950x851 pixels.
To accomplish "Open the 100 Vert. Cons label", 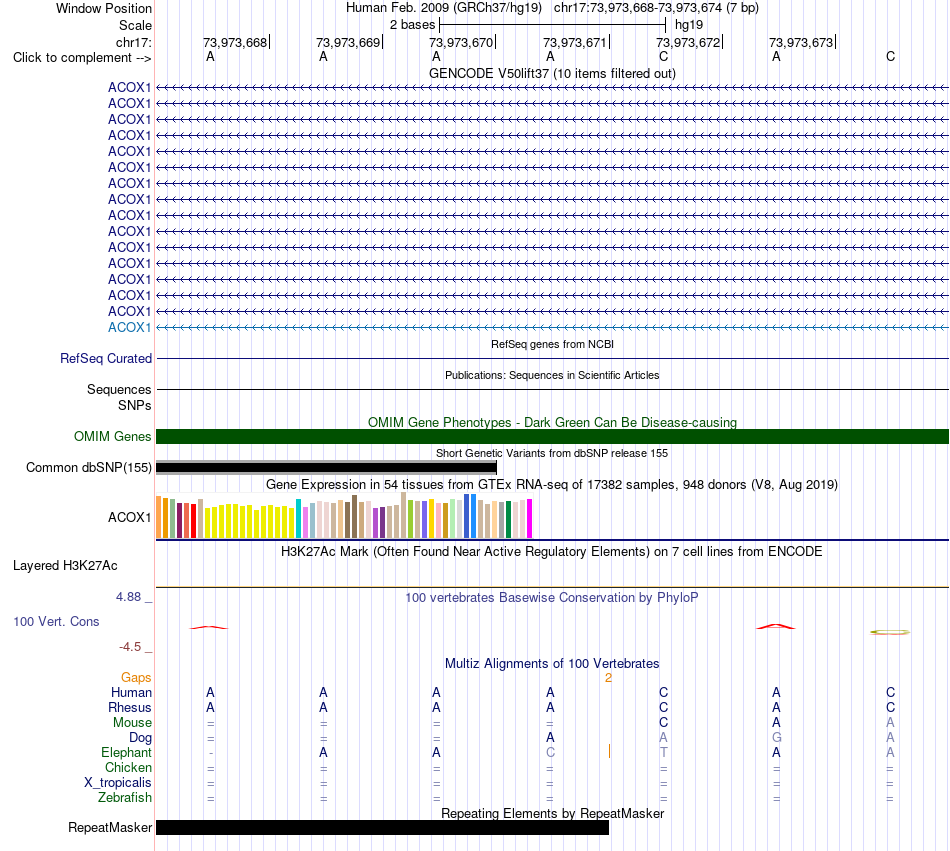I will coord(56,621).
